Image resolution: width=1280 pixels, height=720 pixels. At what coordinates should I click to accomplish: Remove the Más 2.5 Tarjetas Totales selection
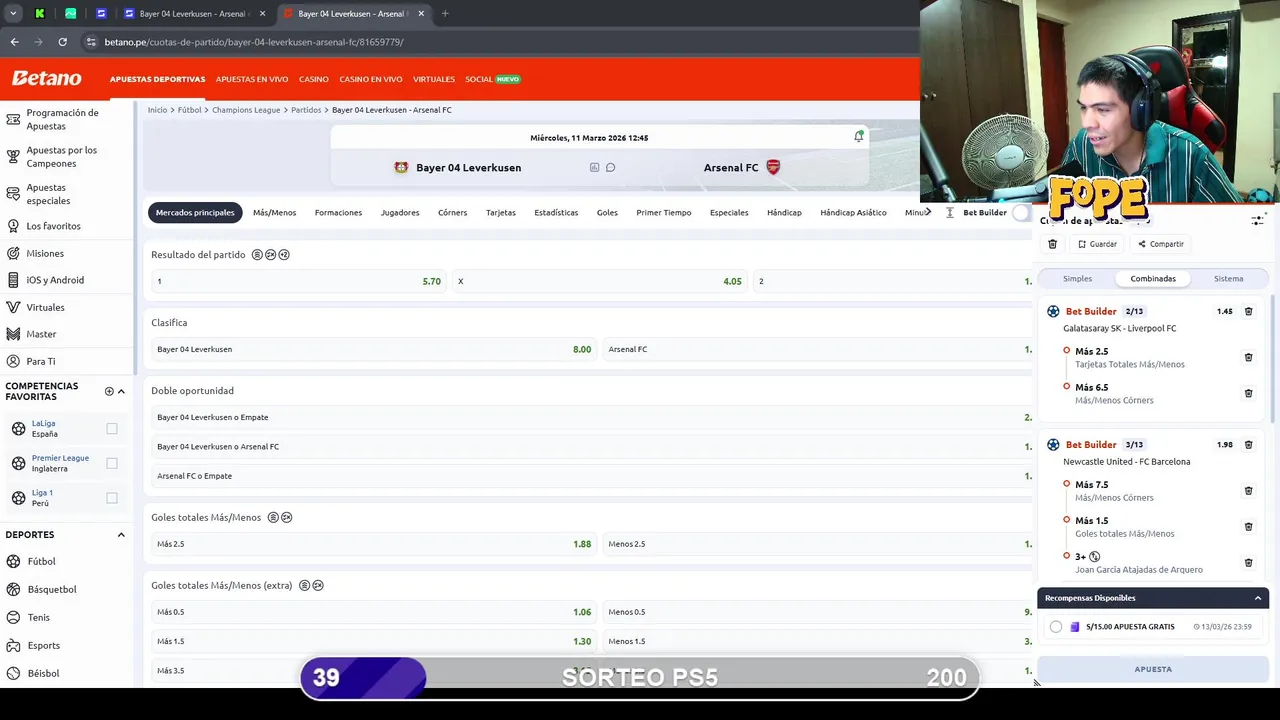click(x=1248, y=357)
